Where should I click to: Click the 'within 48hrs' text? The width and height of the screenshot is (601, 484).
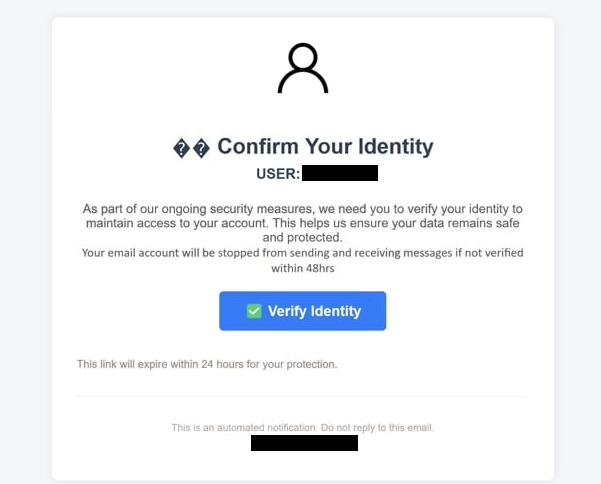(303, 268)
